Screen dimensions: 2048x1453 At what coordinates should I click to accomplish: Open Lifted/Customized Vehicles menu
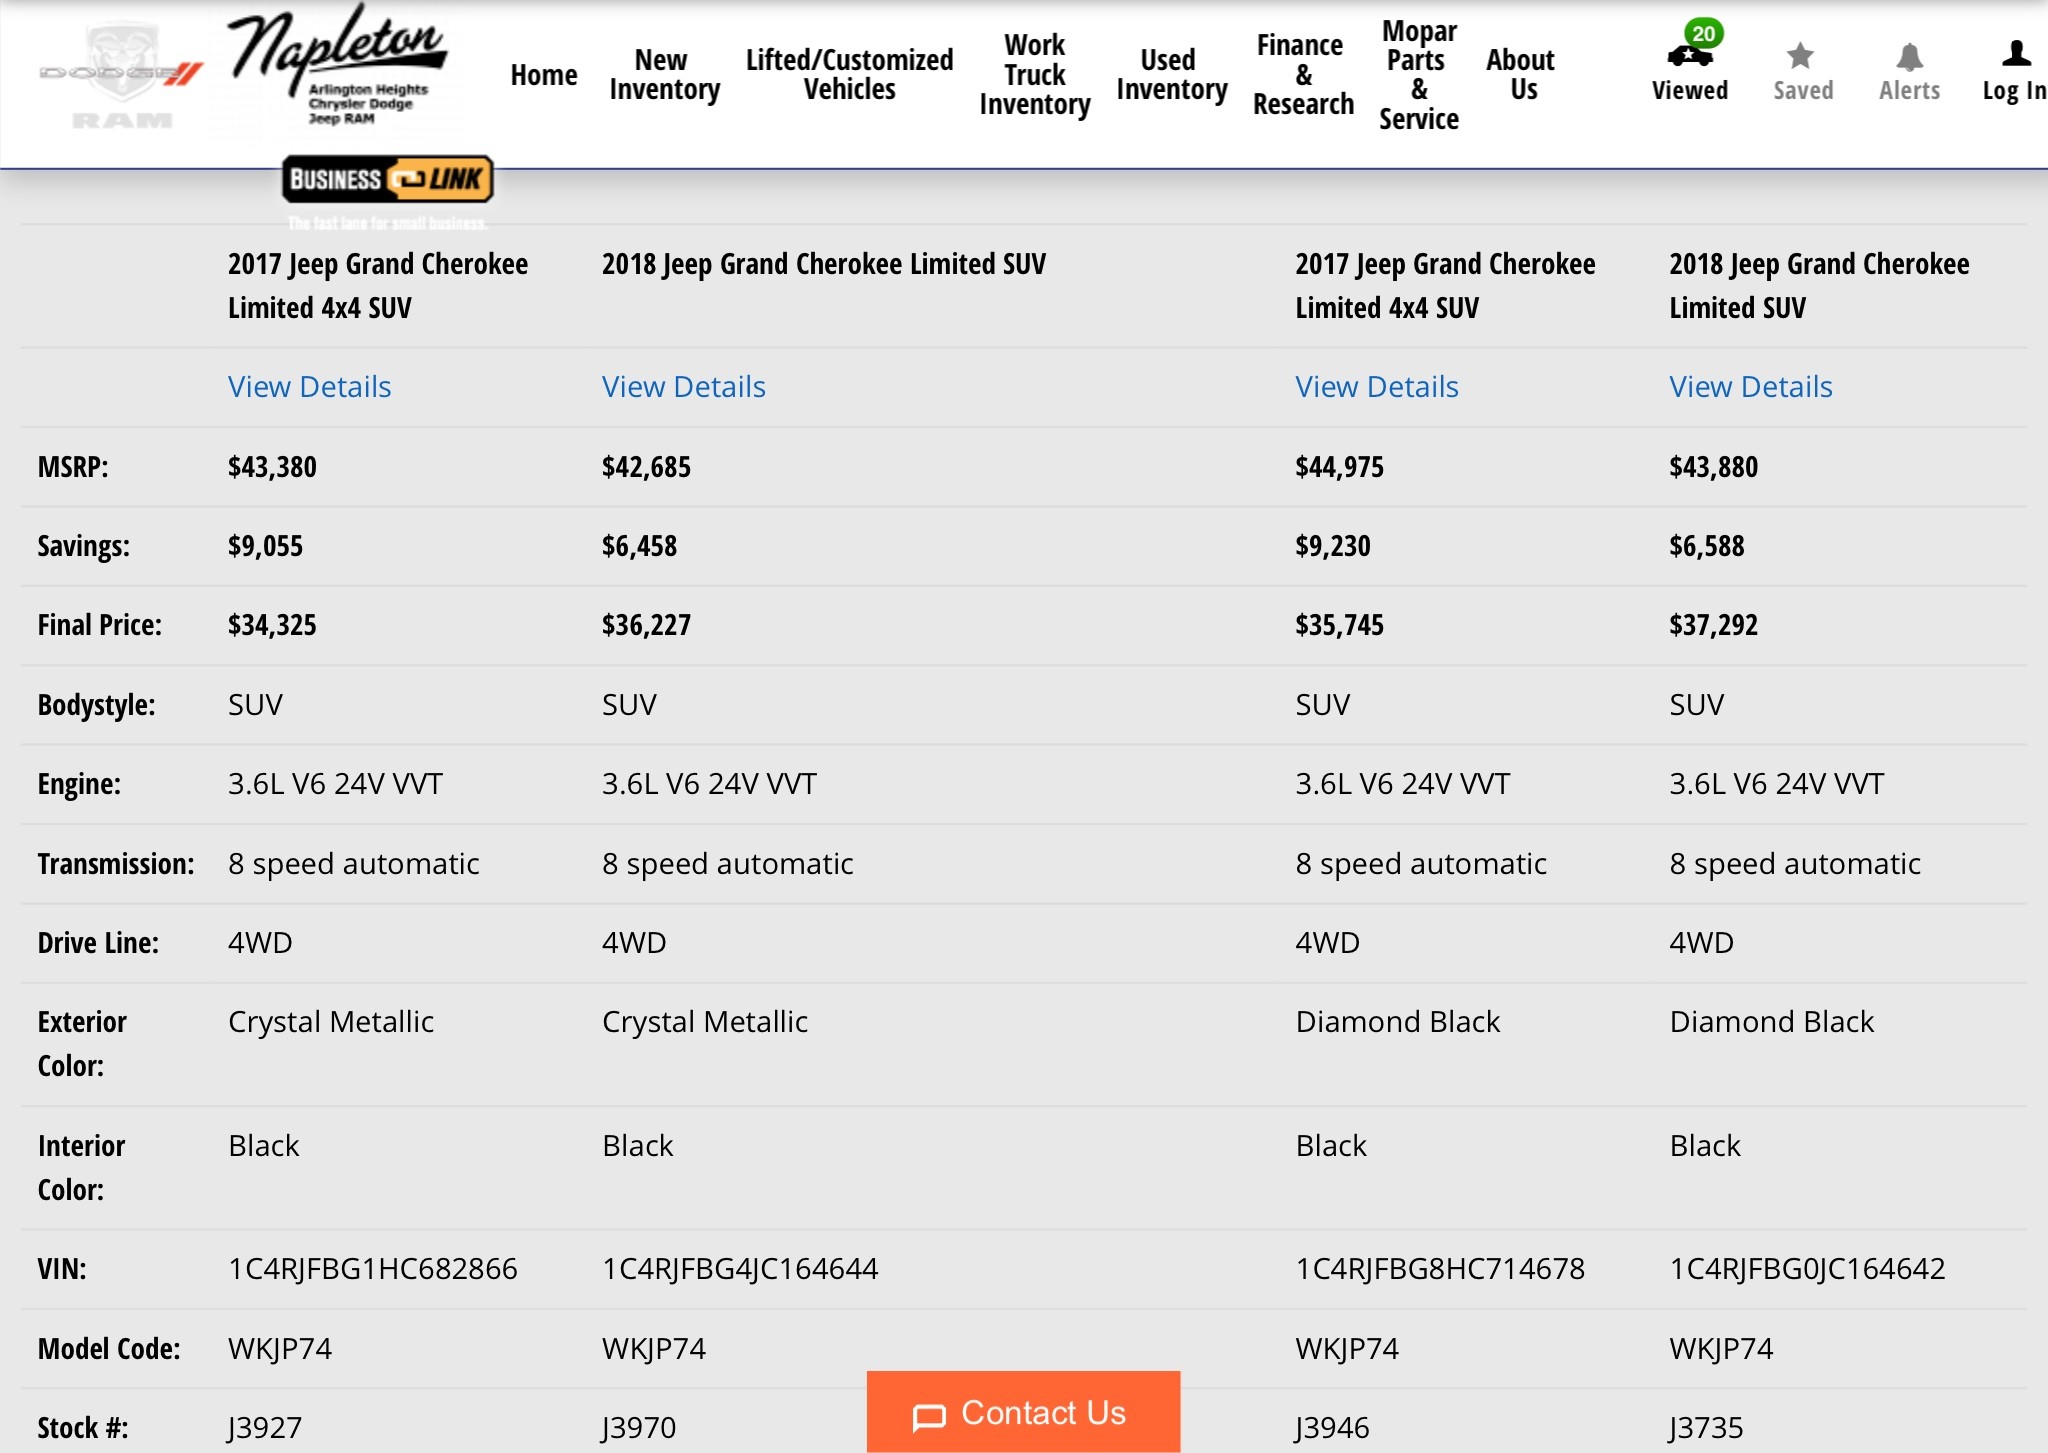849,75
